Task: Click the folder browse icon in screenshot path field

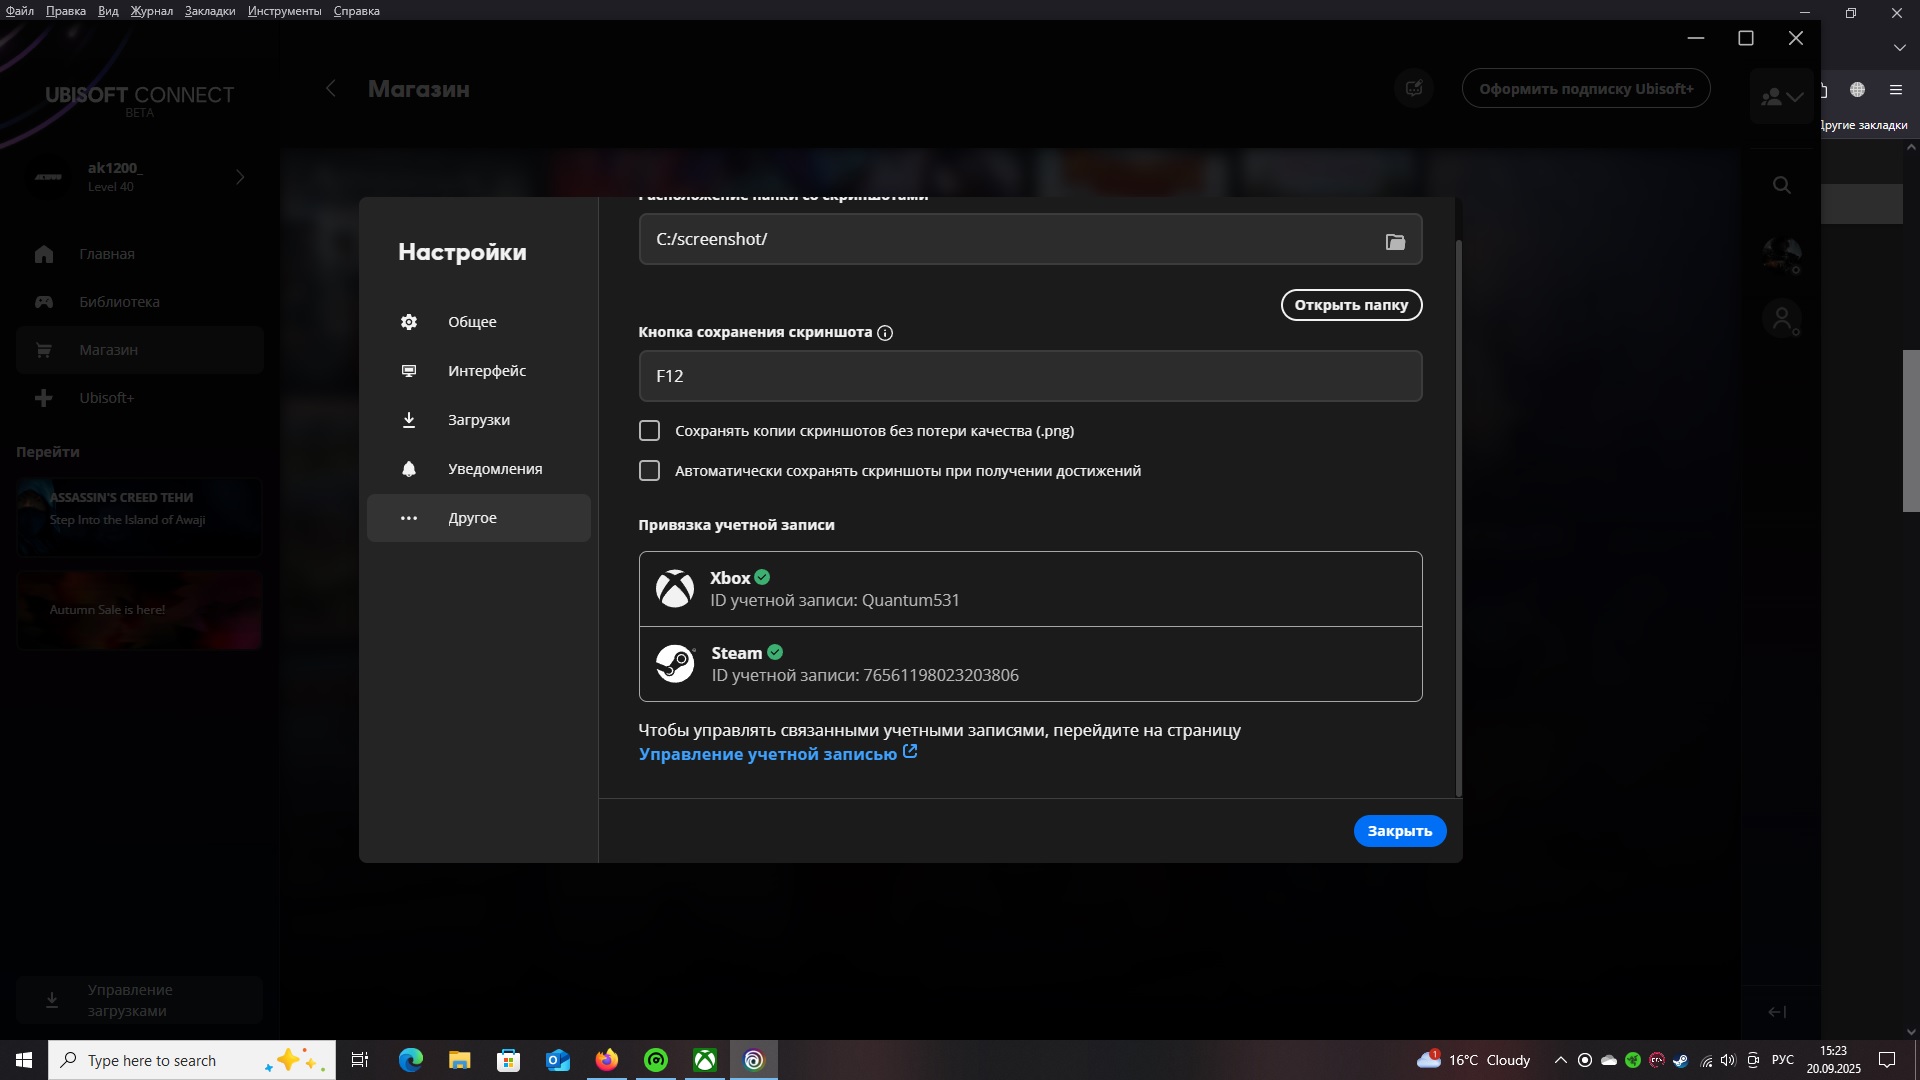Action: click(1395, 241)
